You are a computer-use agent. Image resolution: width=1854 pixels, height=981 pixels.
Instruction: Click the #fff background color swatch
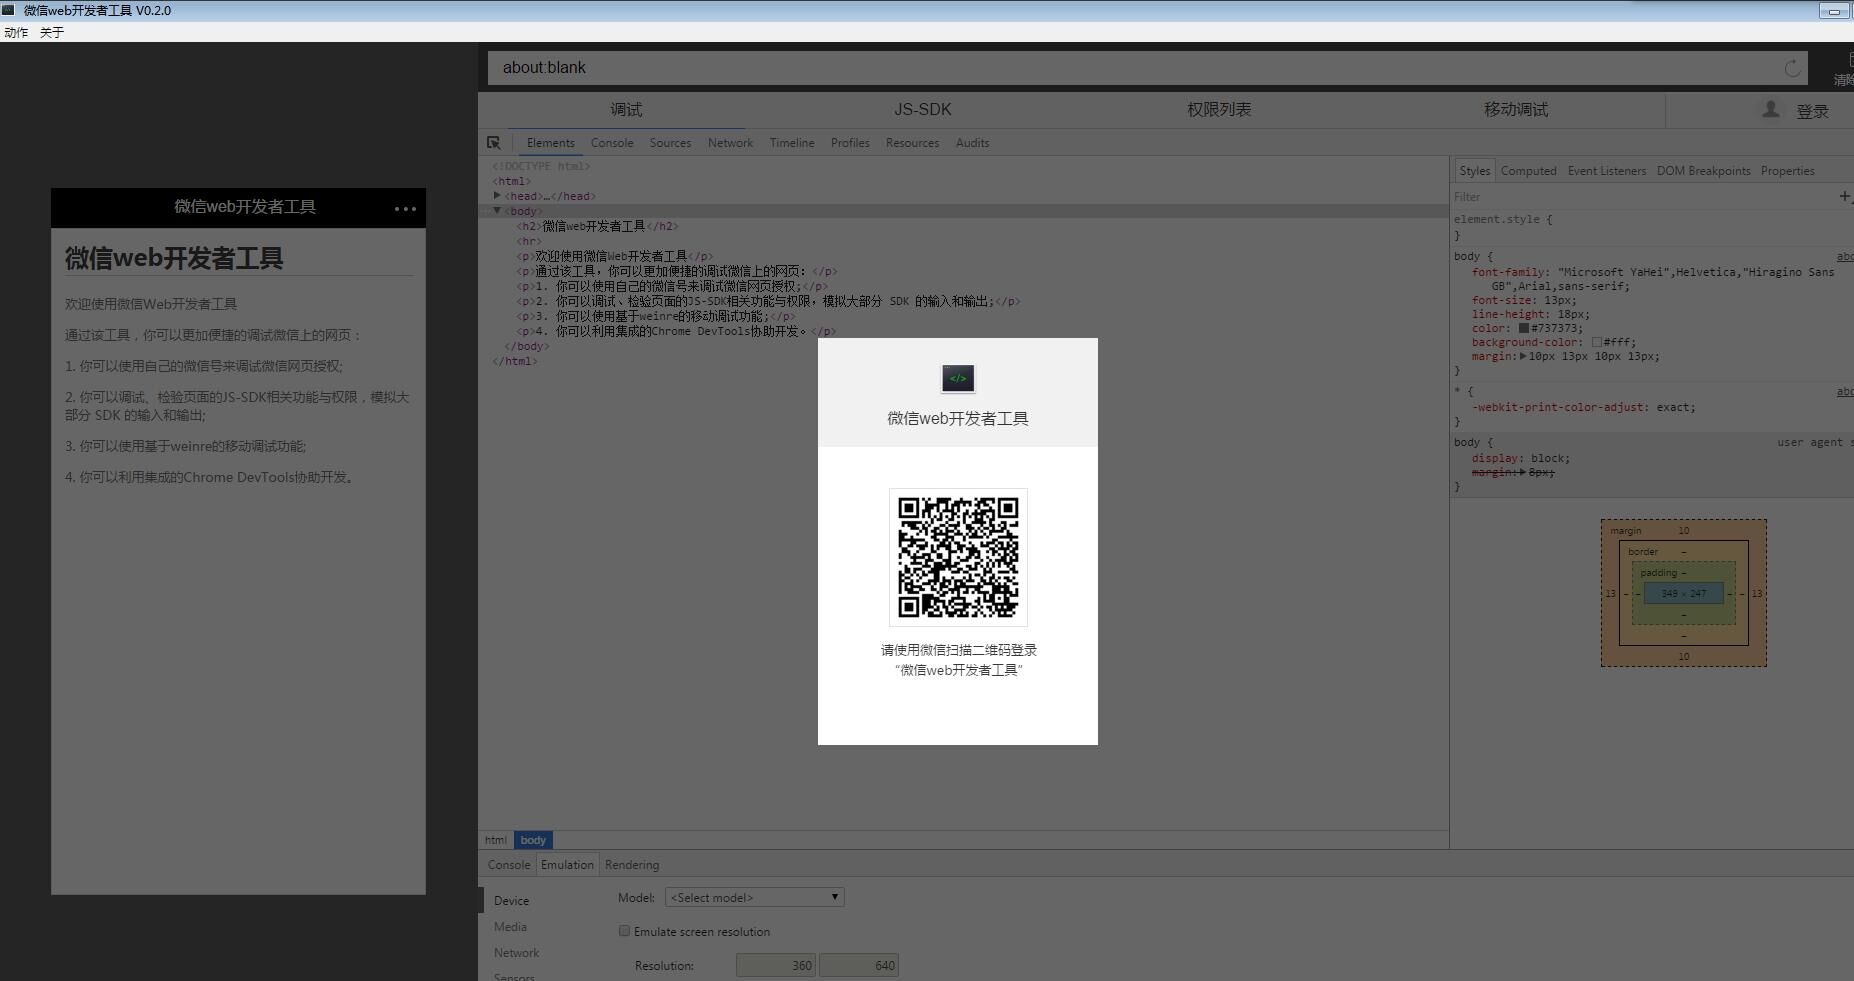point(1597,342)
